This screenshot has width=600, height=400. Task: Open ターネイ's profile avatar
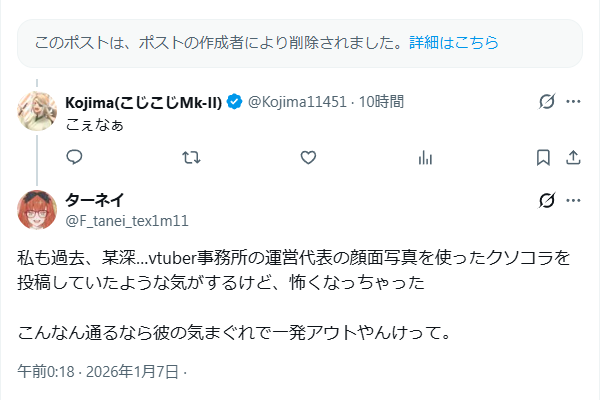[x=38, y=209]
